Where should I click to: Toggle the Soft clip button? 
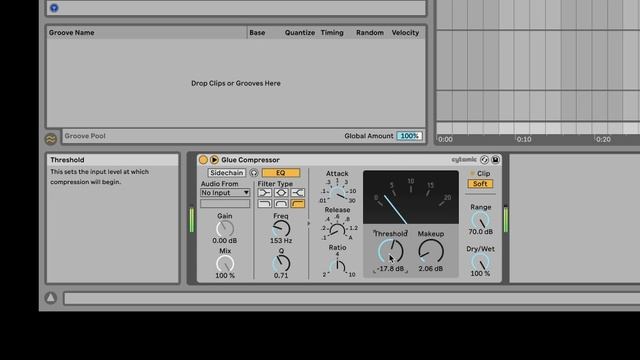pyautogui.click(x=480, y=184)
